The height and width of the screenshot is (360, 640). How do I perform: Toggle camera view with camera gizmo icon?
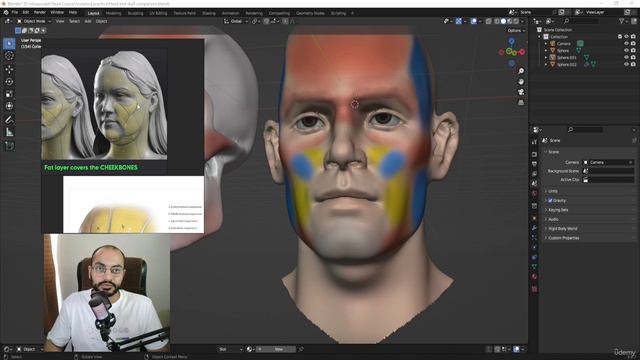(521, 92)
